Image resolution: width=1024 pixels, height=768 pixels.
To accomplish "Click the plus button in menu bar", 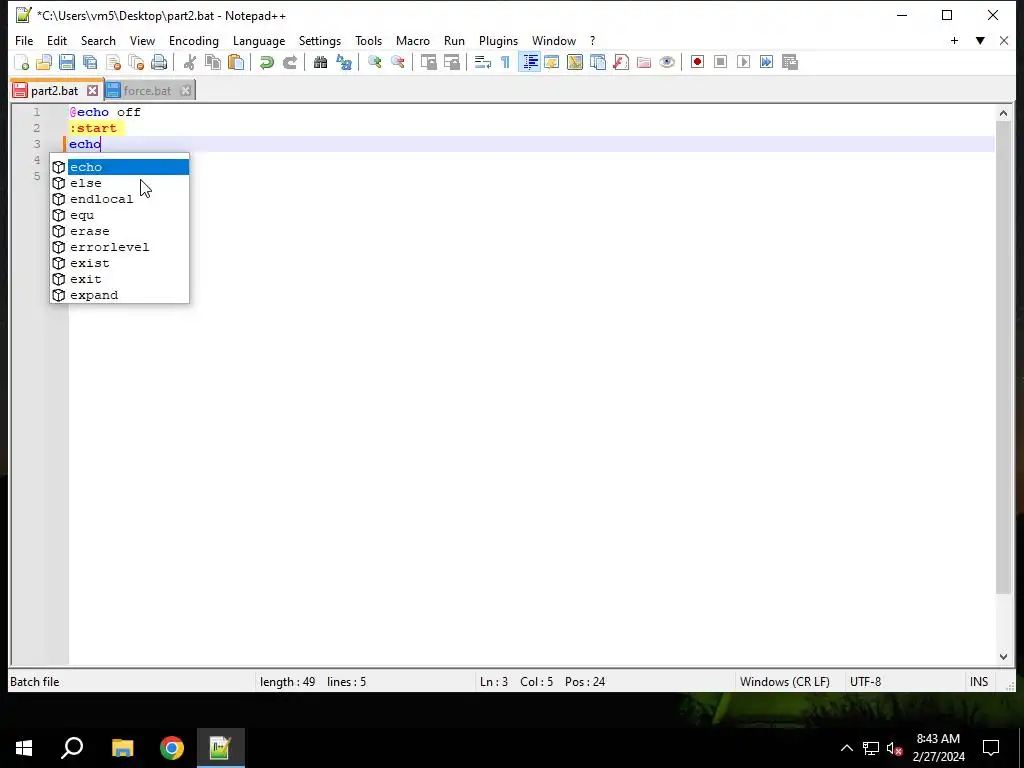I will pyautogui.click(x=954, y=40).
